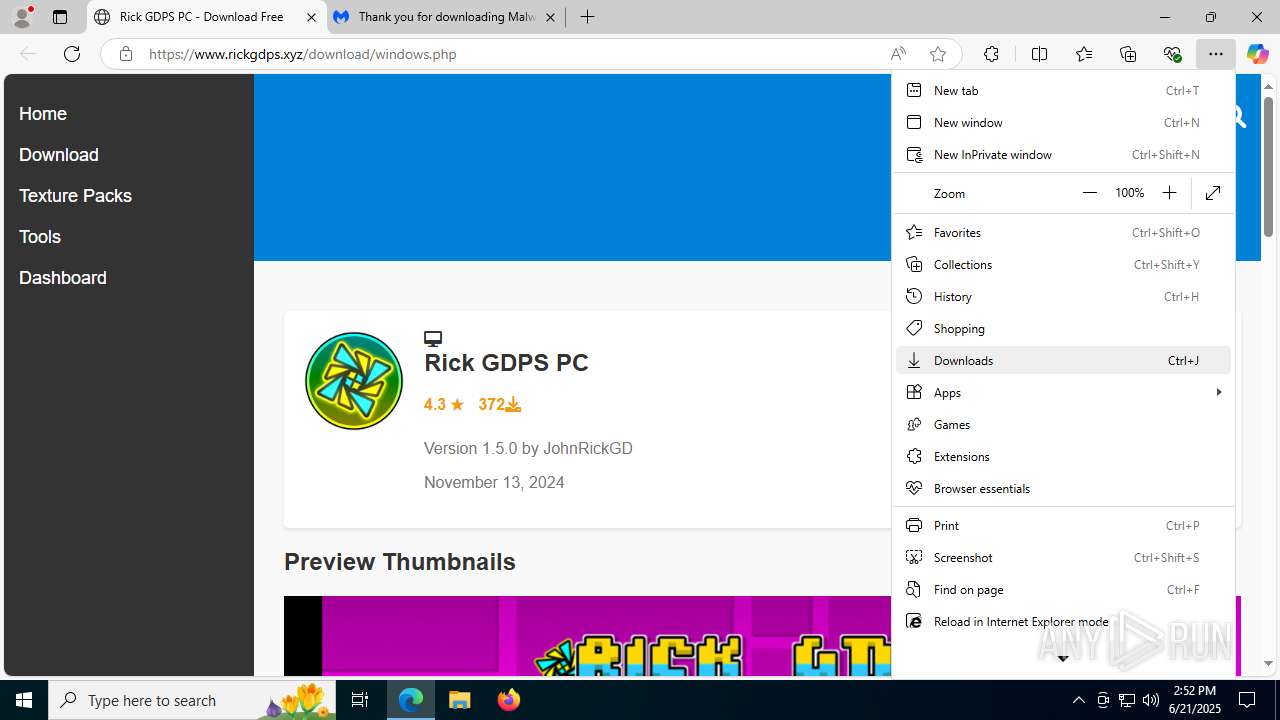The height and width of the screenshot is (720, 1280).
Task: Click Shopping in the menu
Action: point(1063,328)
